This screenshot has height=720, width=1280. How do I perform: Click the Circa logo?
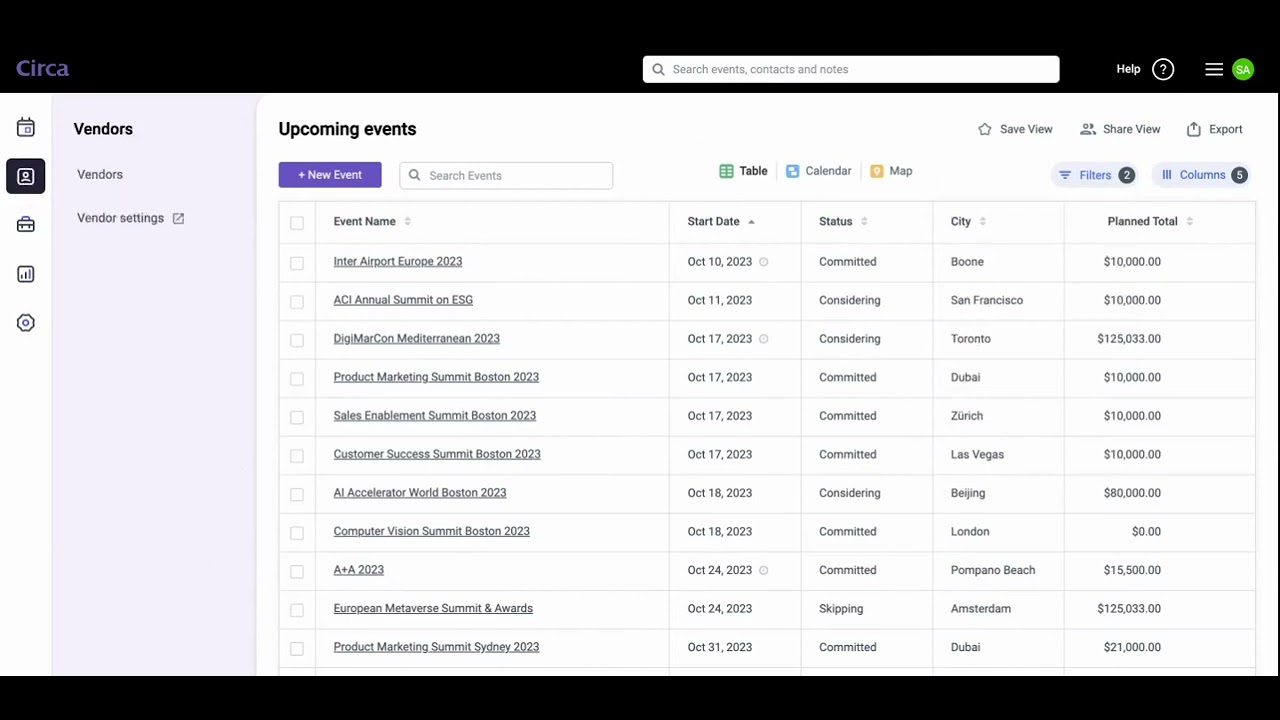point(42,69)
